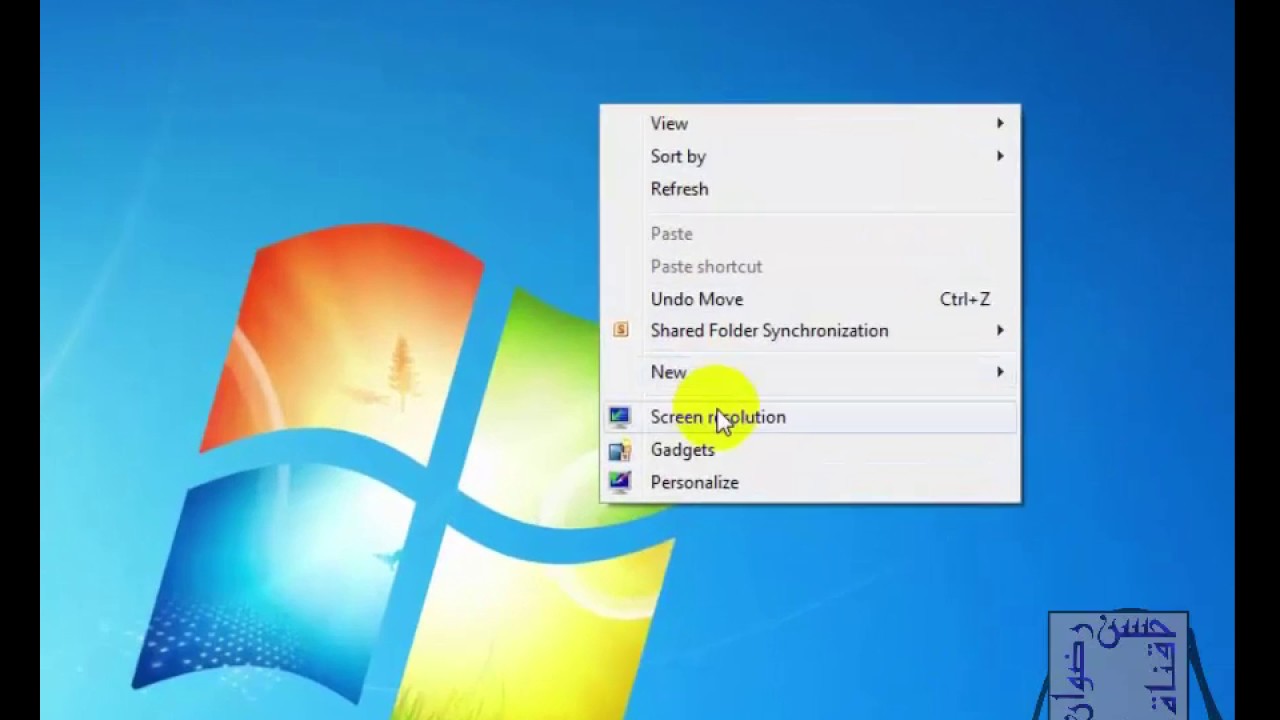Click the Ctrl+Z shortcut text
Viewport: 1280px width, 720px height.
click(965, 299)
